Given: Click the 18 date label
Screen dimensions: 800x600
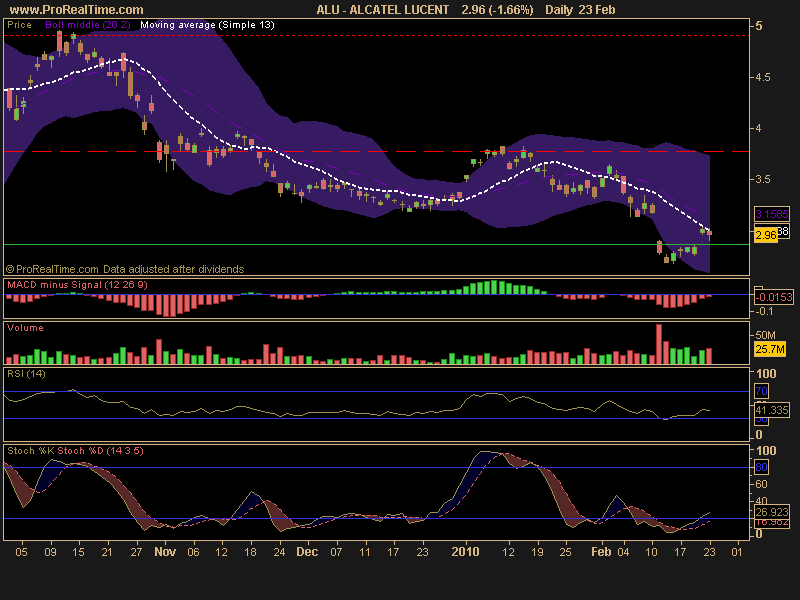Looking at the screenshot, I should pos(250,552).
